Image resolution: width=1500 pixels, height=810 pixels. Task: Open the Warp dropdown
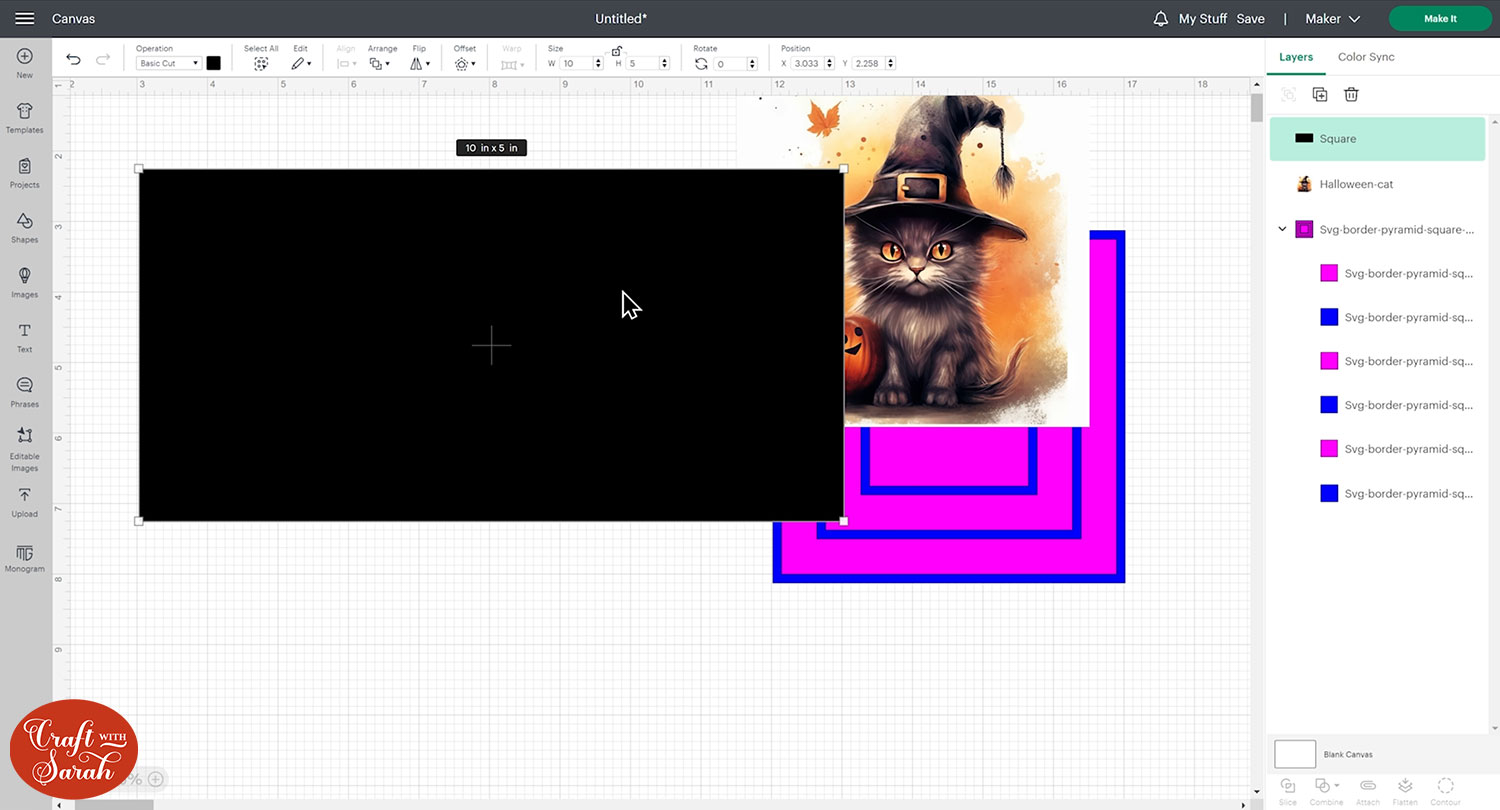pyautogui.click(x=512, y=64)
